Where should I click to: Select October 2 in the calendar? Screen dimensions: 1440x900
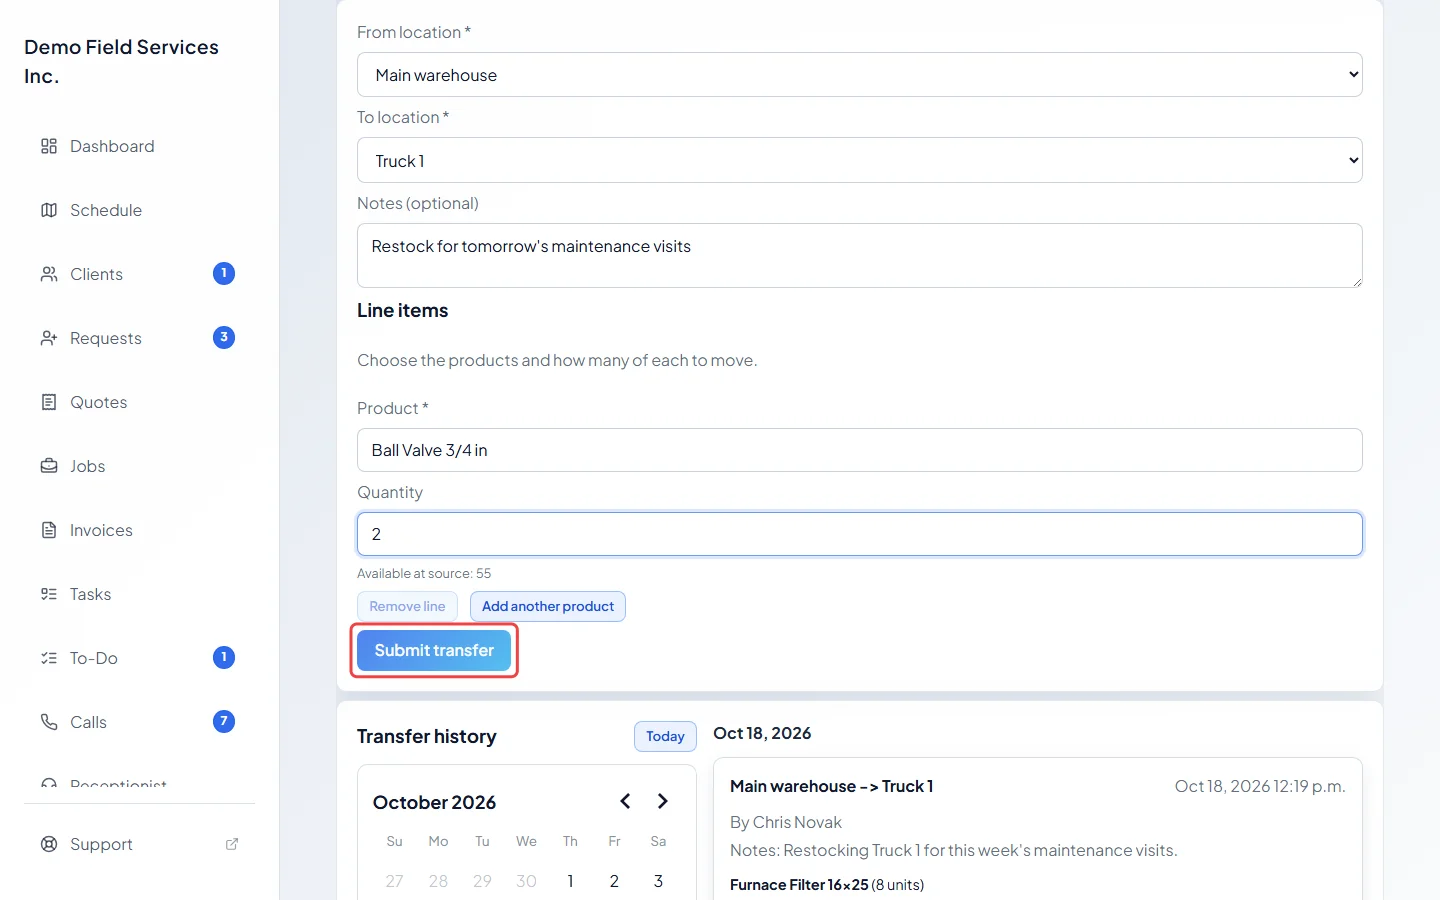pyautogui.click(x=614, y=881)
